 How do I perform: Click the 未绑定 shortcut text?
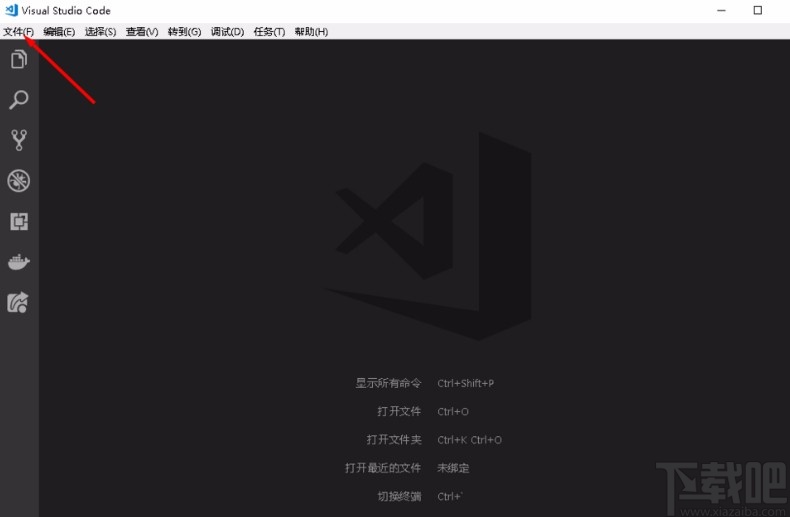point(453,468)
